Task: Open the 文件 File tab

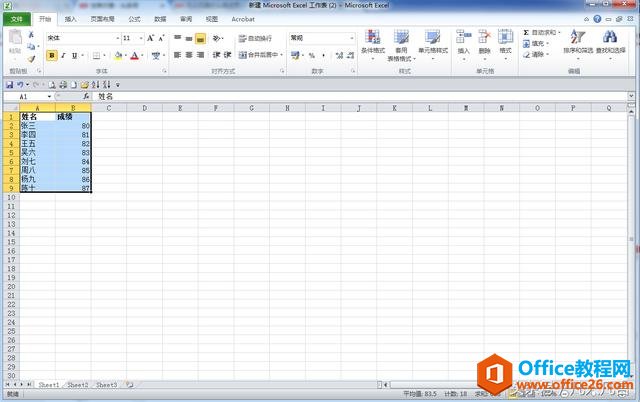Action: click(17, 19)
